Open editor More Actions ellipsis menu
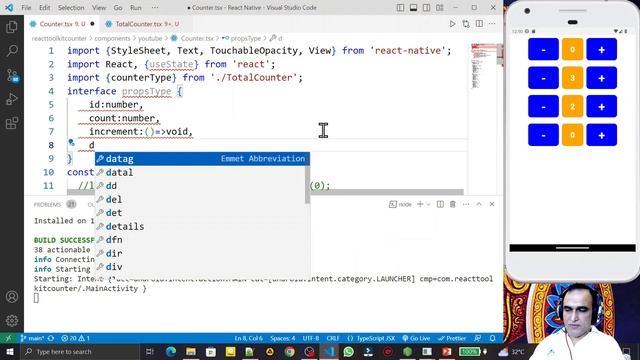This screenshot has width=640, height=360. 492,24
